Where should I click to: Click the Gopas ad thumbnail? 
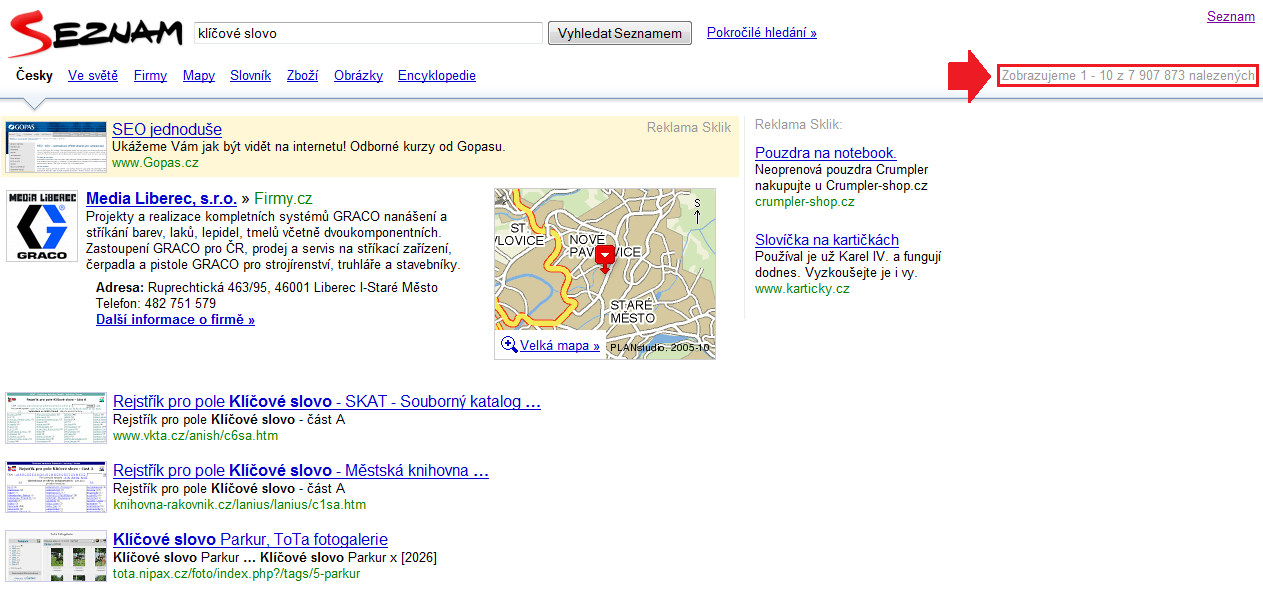[x=56, y=147]
